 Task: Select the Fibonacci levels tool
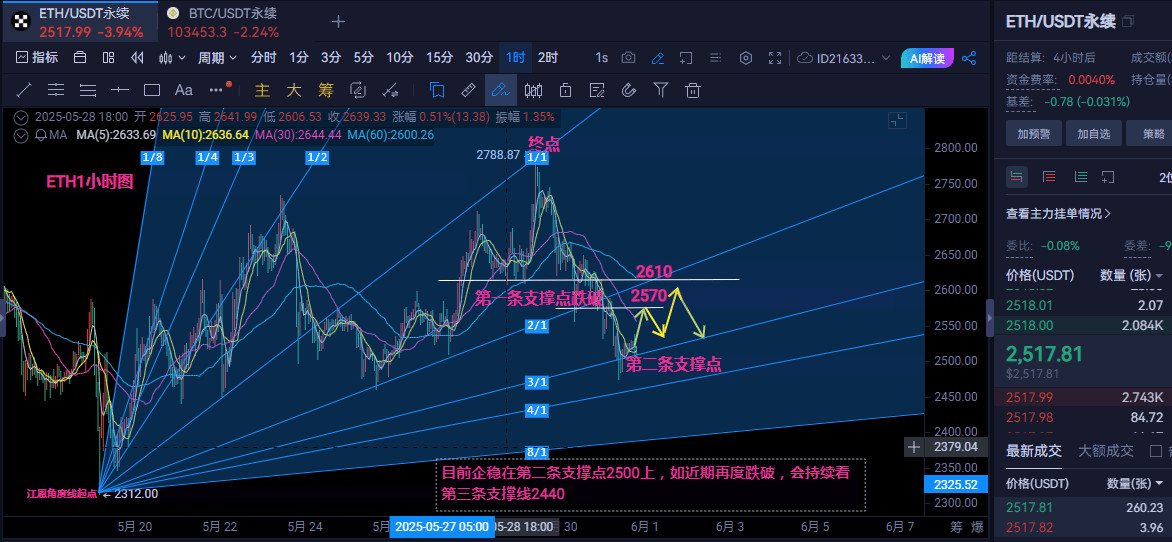coord(88,90)
